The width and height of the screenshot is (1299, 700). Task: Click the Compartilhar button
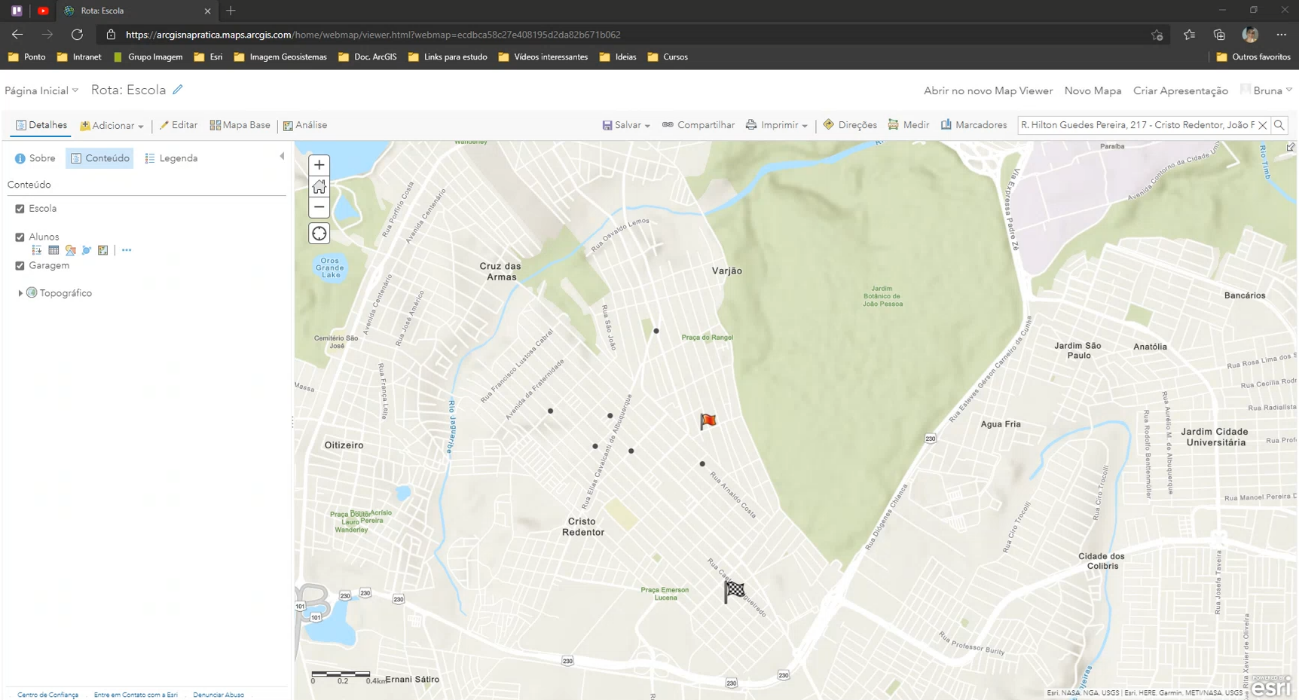pos(698,125)
